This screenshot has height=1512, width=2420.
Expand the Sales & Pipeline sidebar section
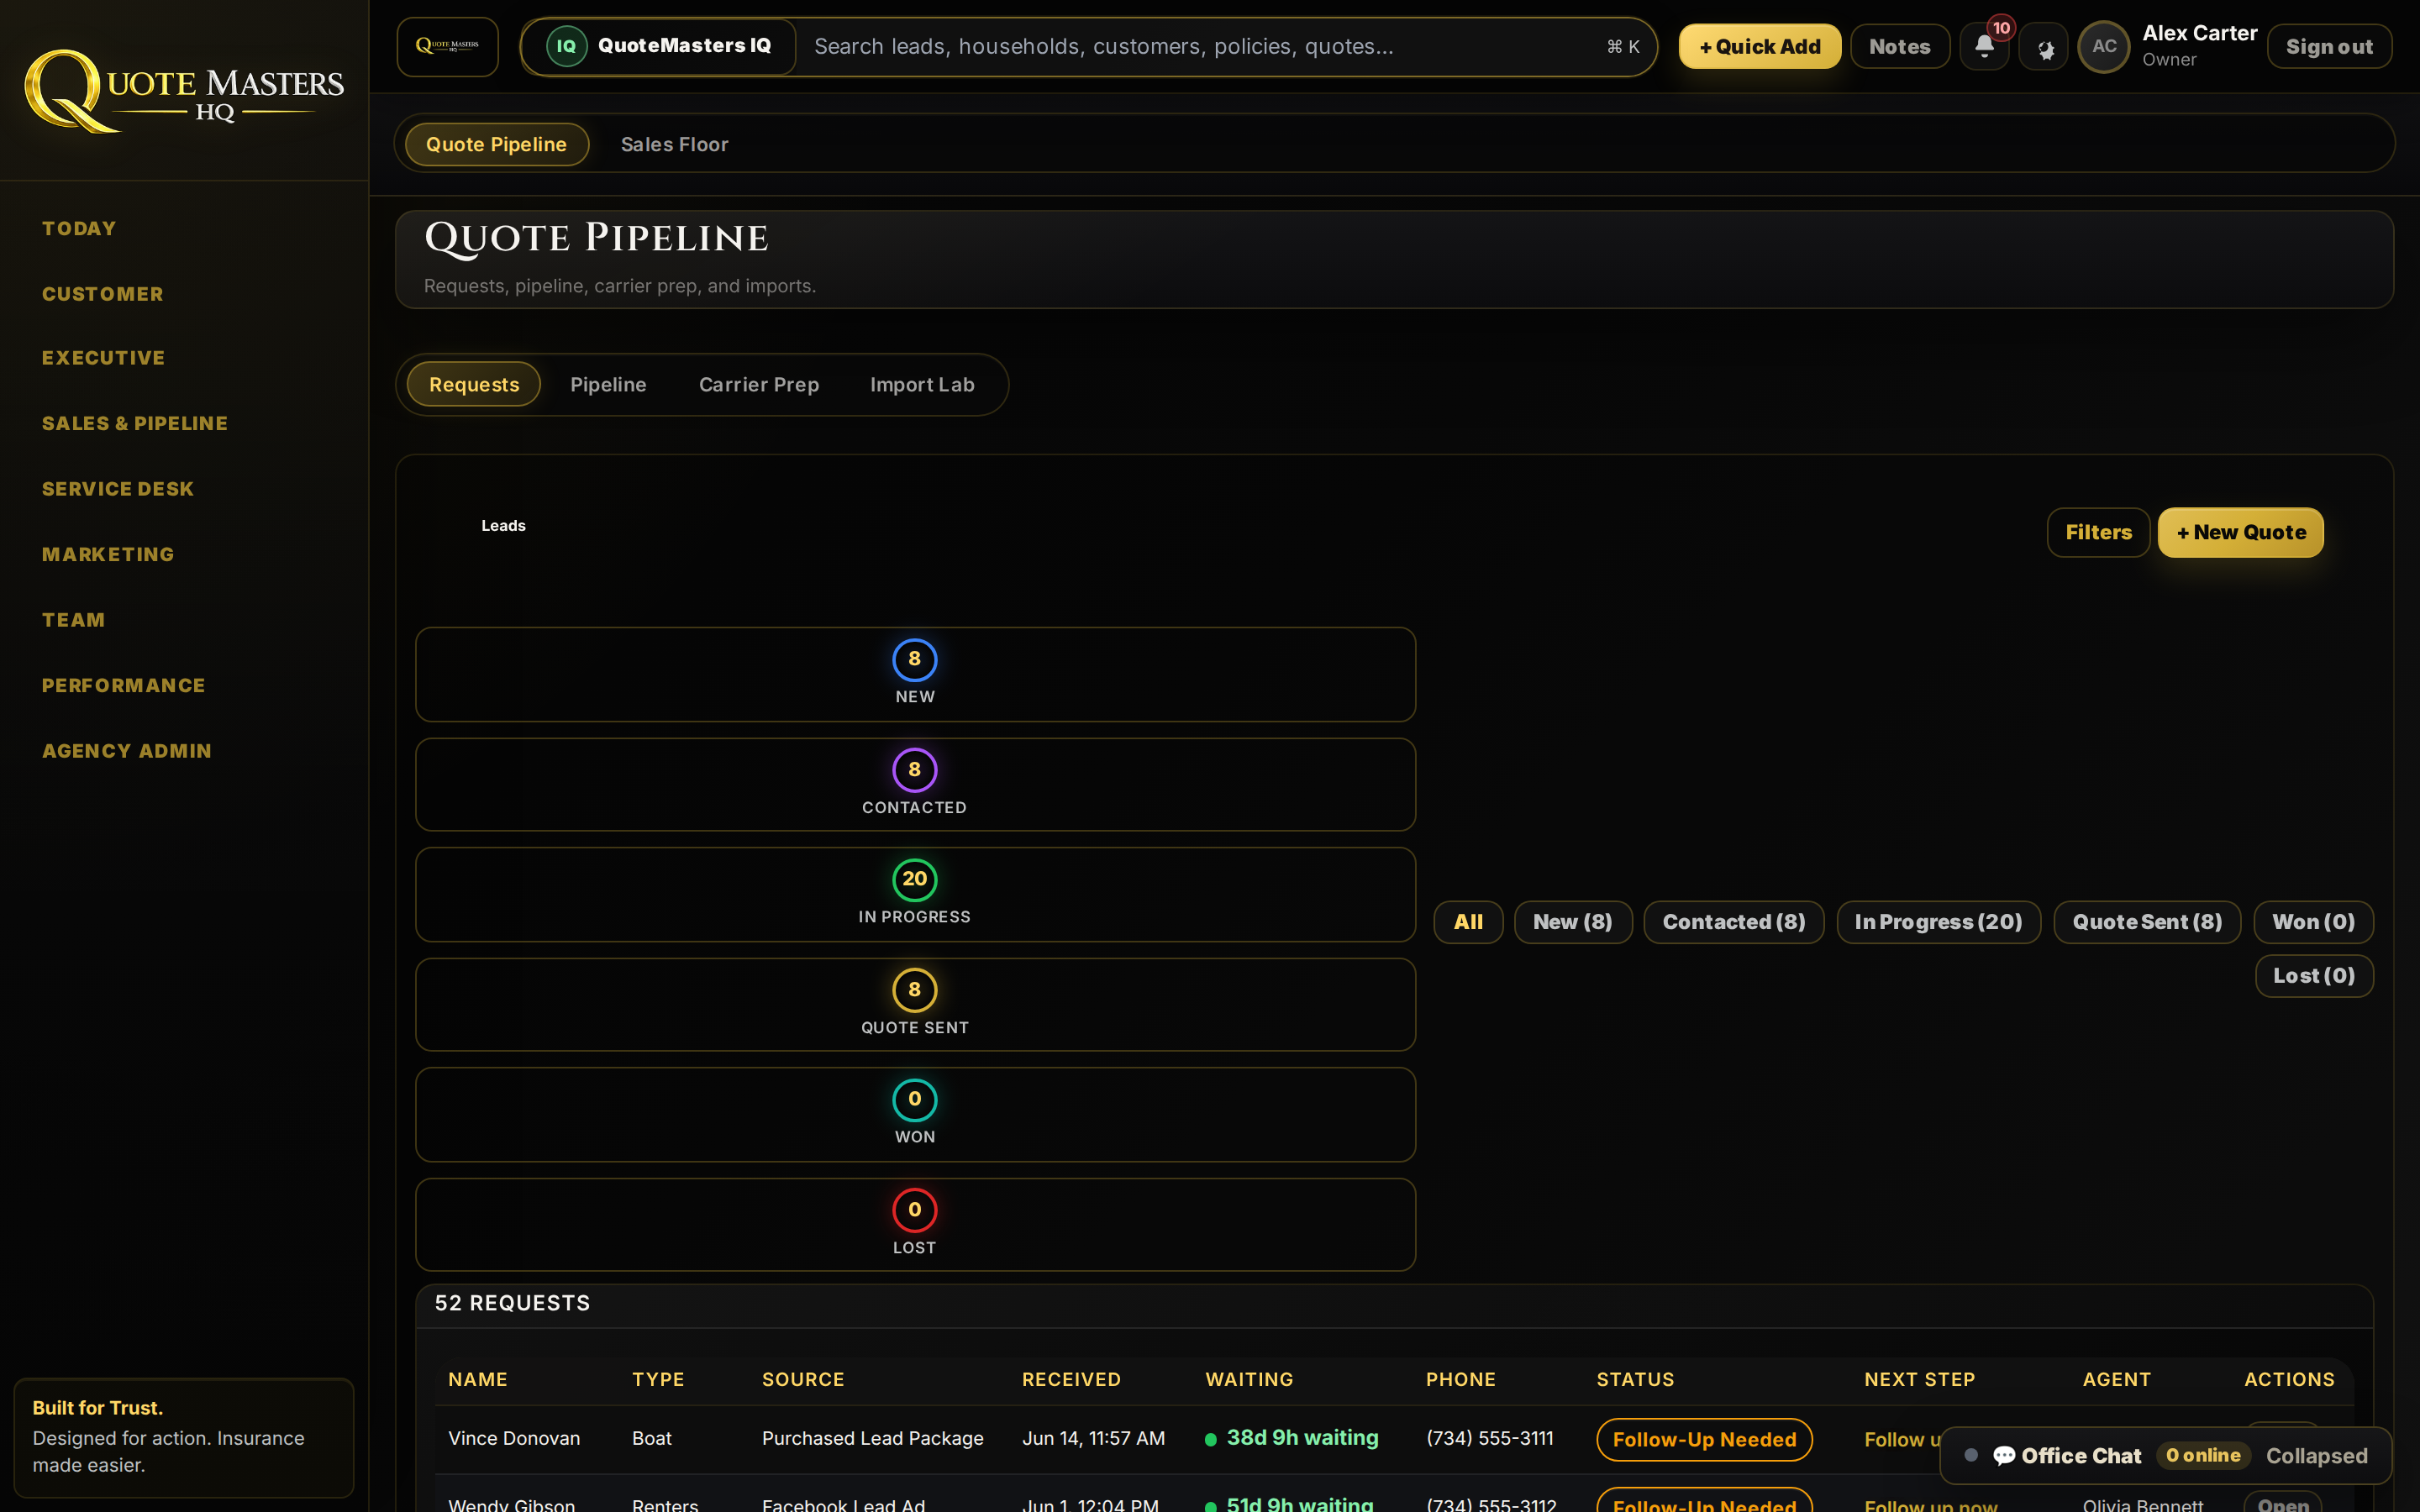135,423
